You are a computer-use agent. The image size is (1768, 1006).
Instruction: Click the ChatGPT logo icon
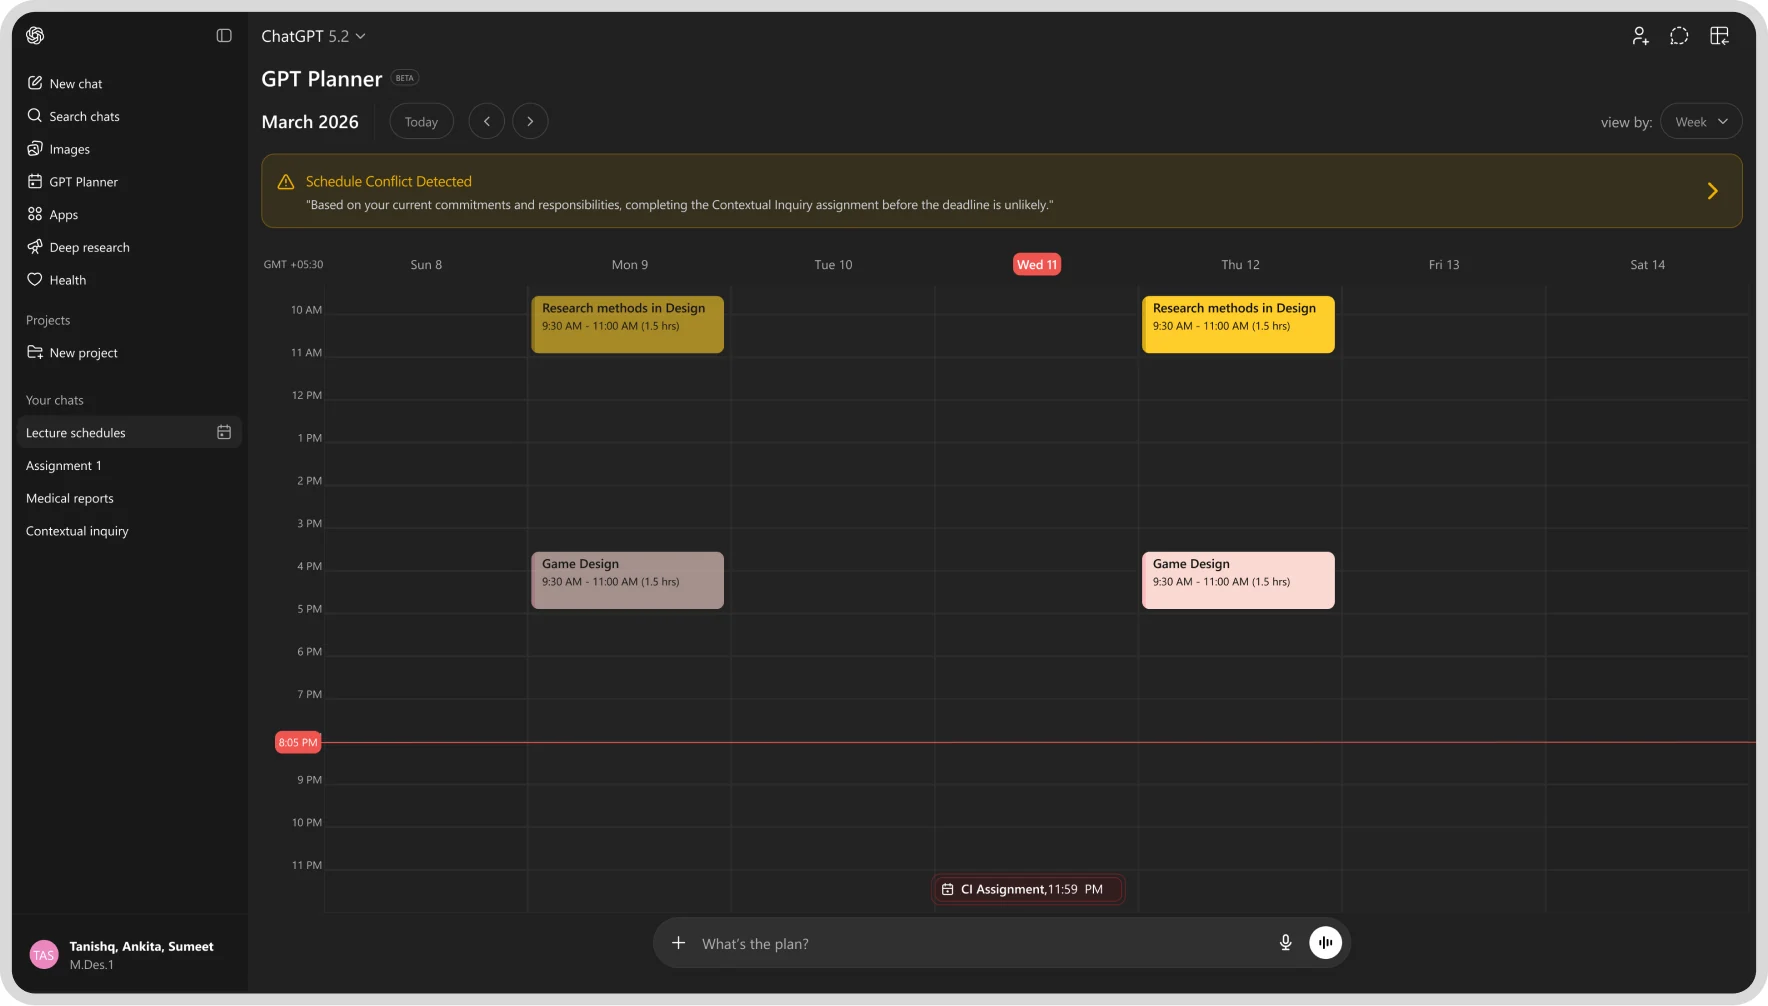click(35, 36)
